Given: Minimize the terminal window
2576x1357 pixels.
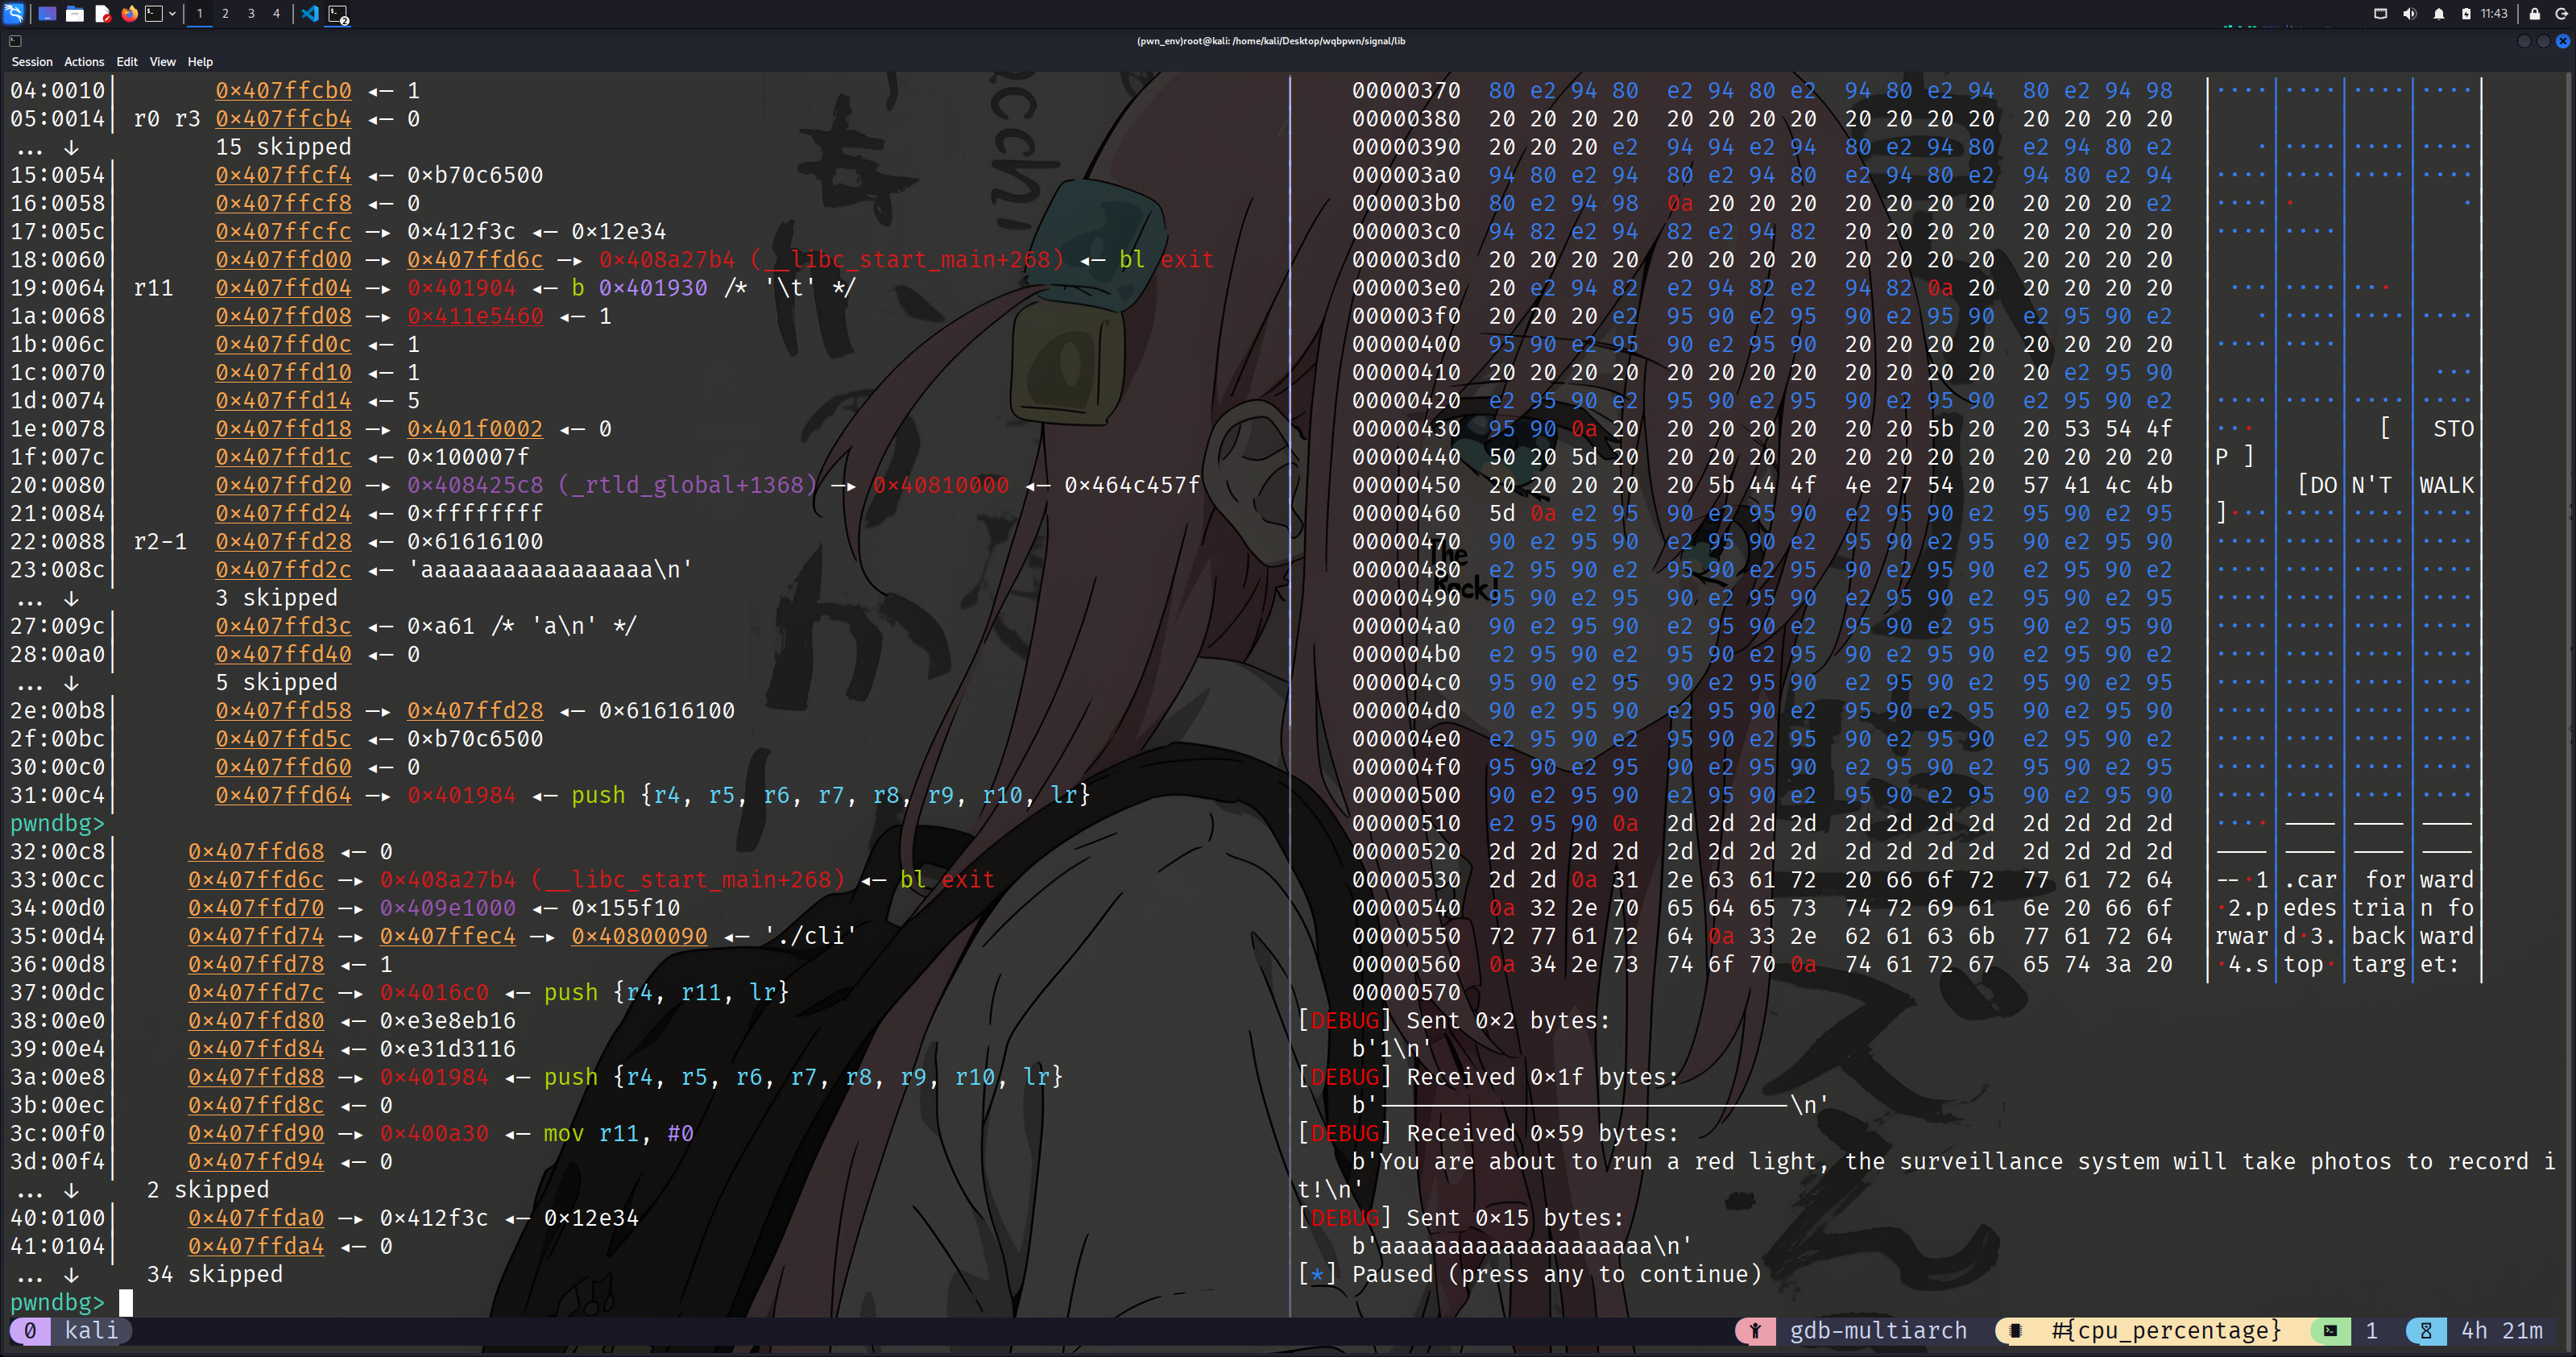Looking at the screenshot, I should [x=2524, y=41].
